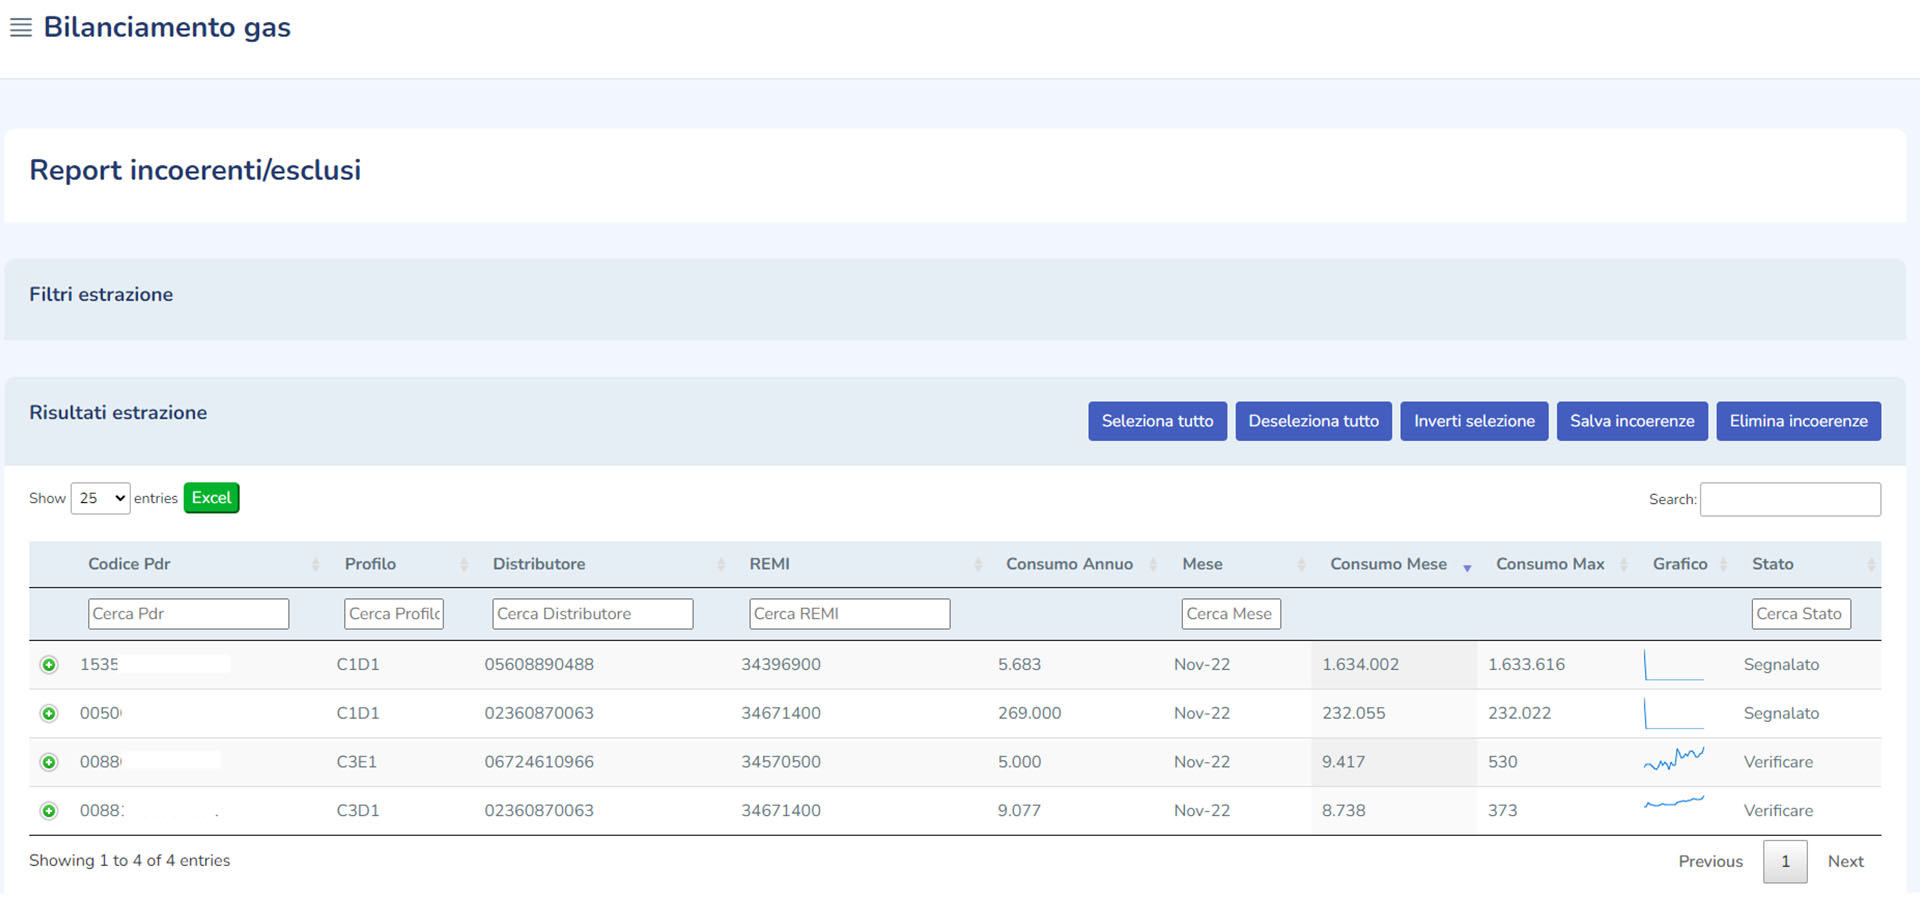Open sparkline chart for 1.634.002 consumption row
This screenshot has height=900, width=1920.
click(1673, 665)
